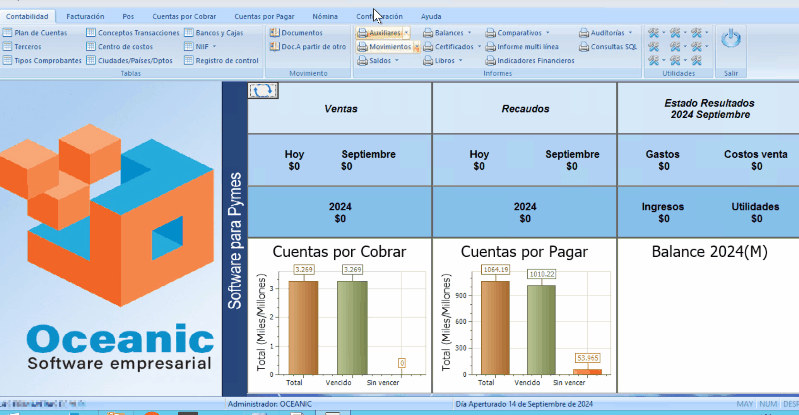This screenshot has width=799, height=415.
Task: Click Sin vencer bar in Cuentas por Pagar
Action: tap(588, 372)
